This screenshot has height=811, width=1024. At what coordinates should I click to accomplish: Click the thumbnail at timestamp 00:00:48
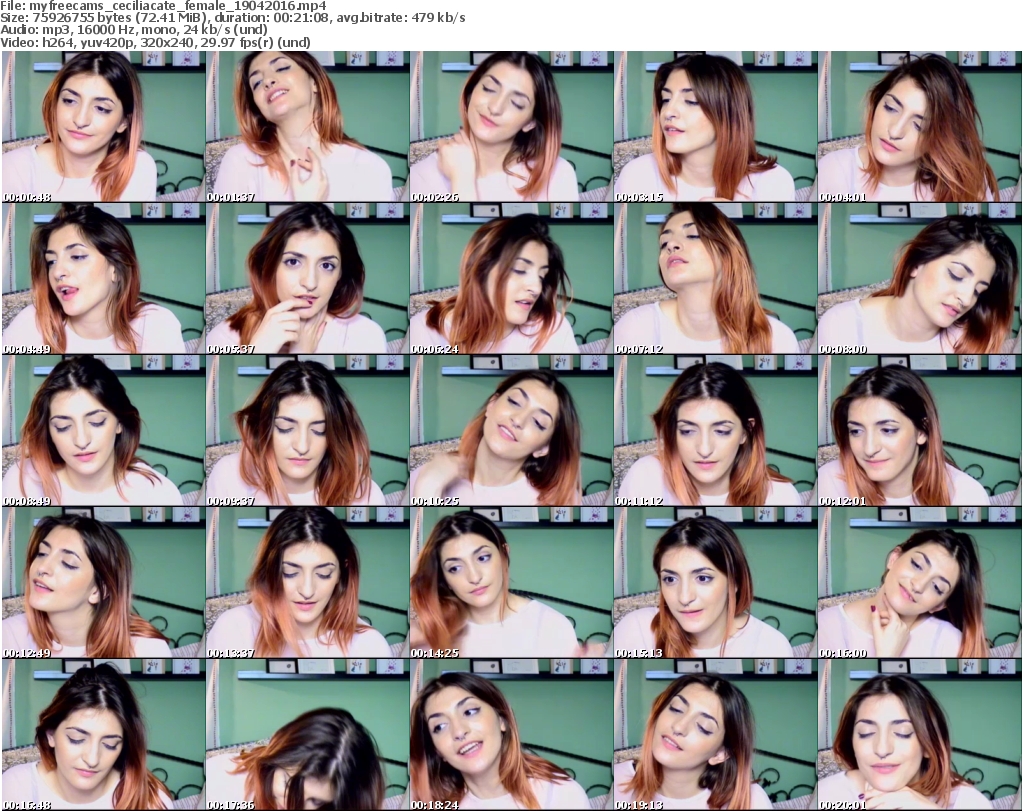103,127
